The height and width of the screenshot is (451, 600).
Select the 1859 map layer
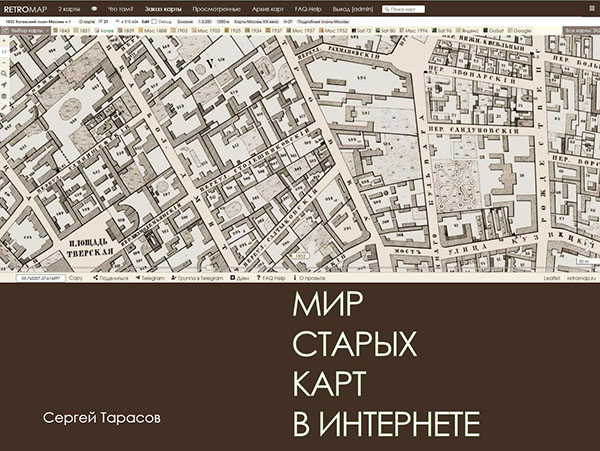click(126, 31)
